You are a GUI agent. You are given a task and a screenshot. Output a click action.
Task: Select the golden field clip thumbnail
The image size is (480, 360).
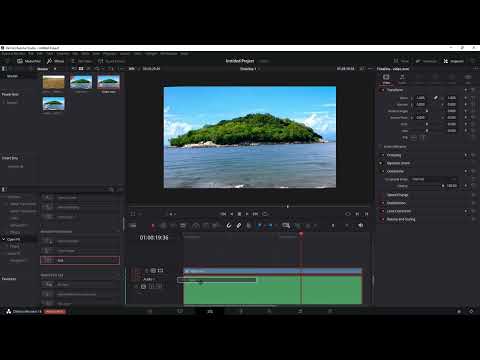(54, 82)
